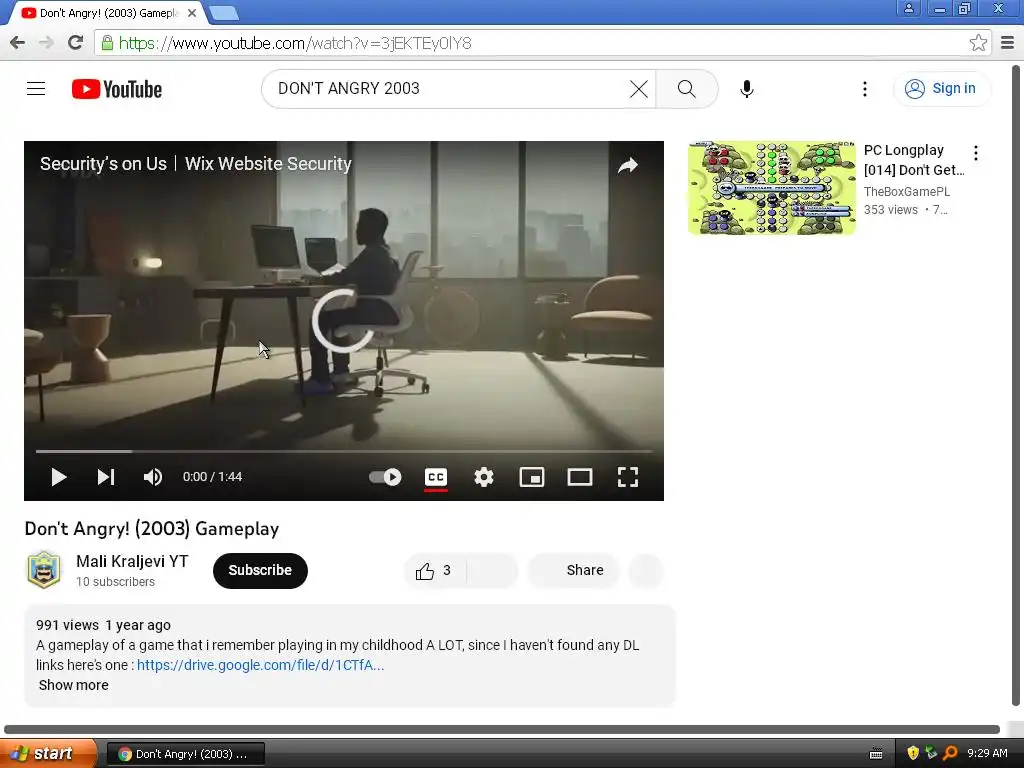The height and width of the screenshot is (768, 1024).
Task: Open video settings gear
Action: 484,477
